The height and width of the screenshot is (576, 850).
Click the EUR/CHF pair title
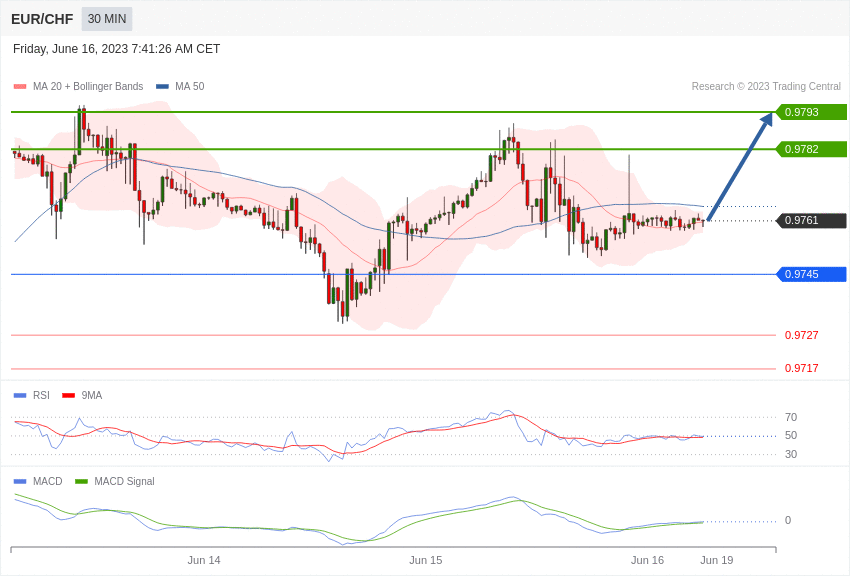[x=42, y=20]
